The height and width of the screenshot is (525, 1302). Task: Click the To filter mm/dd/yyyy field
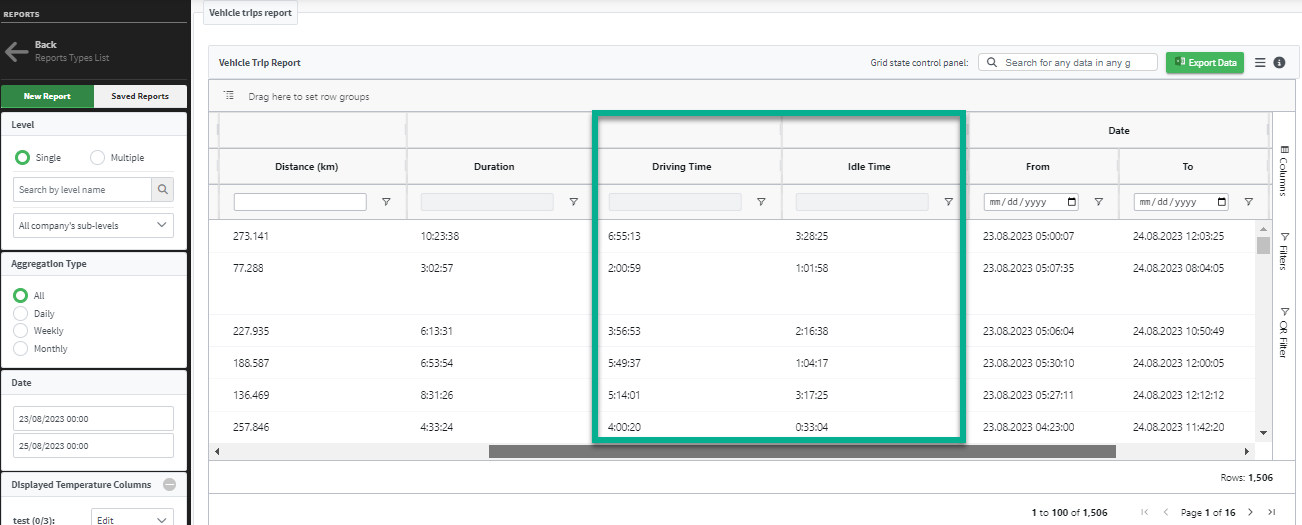pyautogui.click(x=1182, y=202)
